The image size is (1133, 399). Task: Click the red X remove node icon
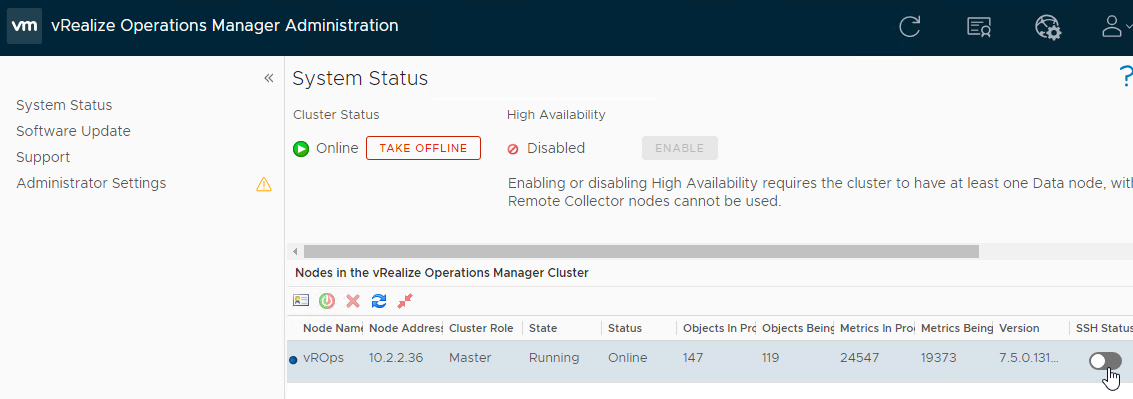pos(353,301)
